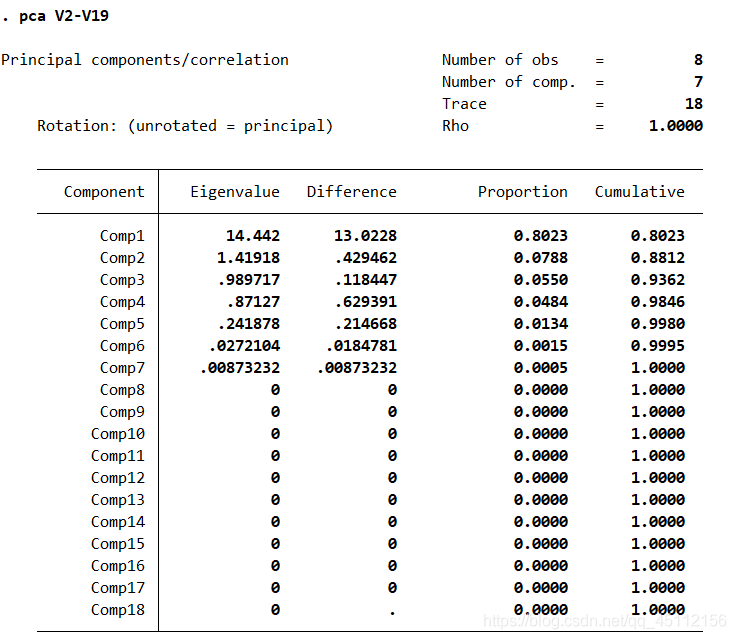Select the Comp18 row label
This screenshot has height=639, width=736.
coord(118,611)
